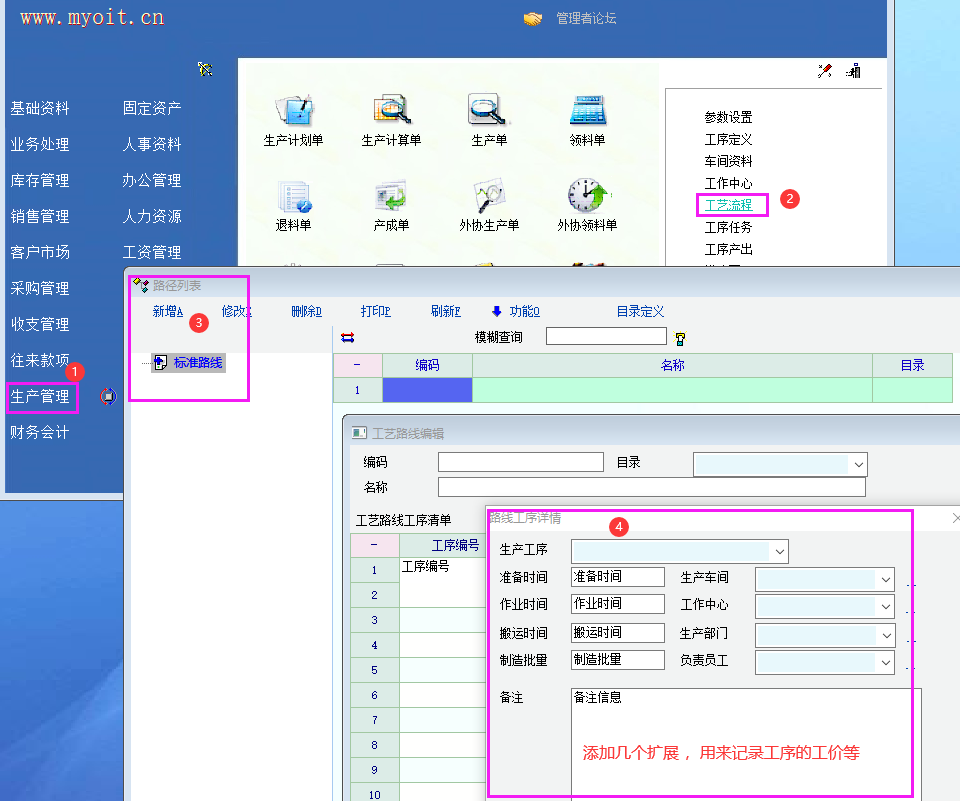The image size is (960, 801).
Task: Click the 工艺流程 link
Action: point(728,206)
